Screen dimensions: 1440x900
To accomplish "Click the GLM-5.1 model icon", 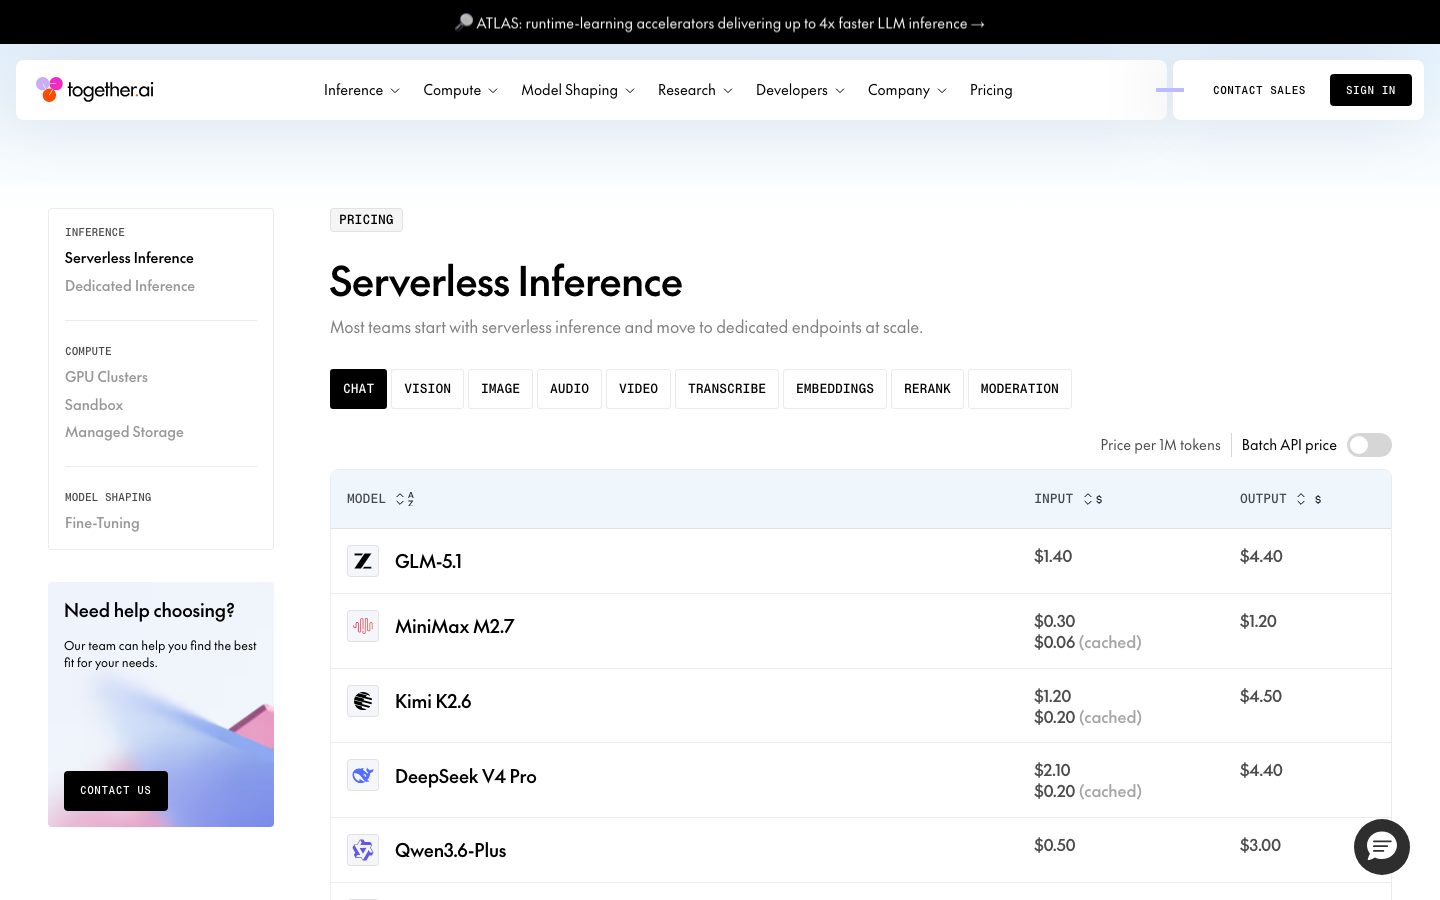I will 363,561.
